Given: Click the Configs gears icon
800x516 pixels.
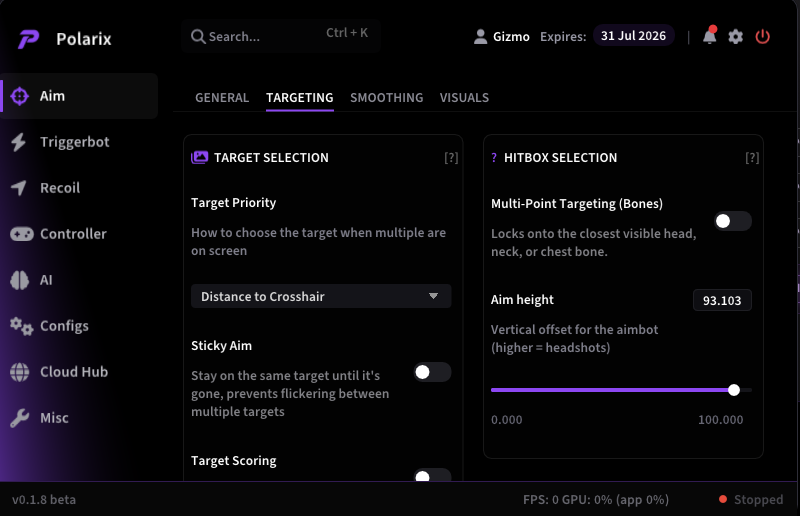Looking at the screenshot, I should coord(21,326).
